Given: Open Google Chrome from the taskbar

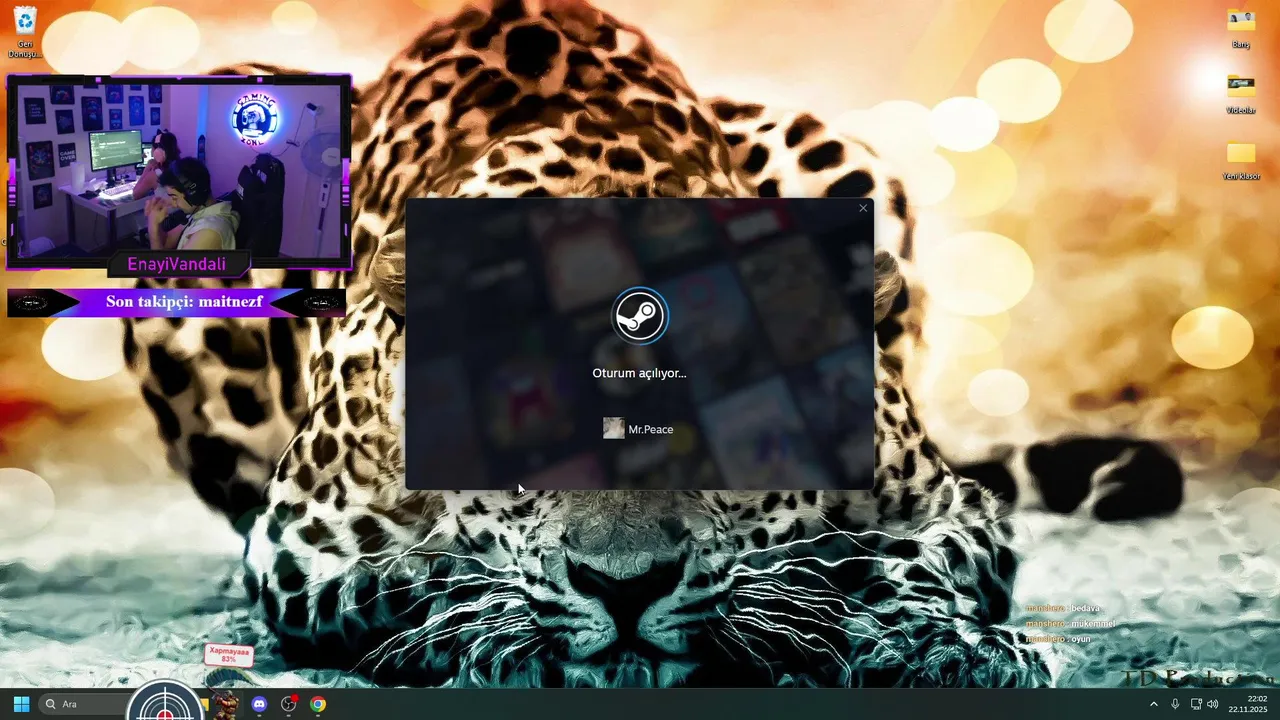Looking at the screenshot, I should pos(318,704).
